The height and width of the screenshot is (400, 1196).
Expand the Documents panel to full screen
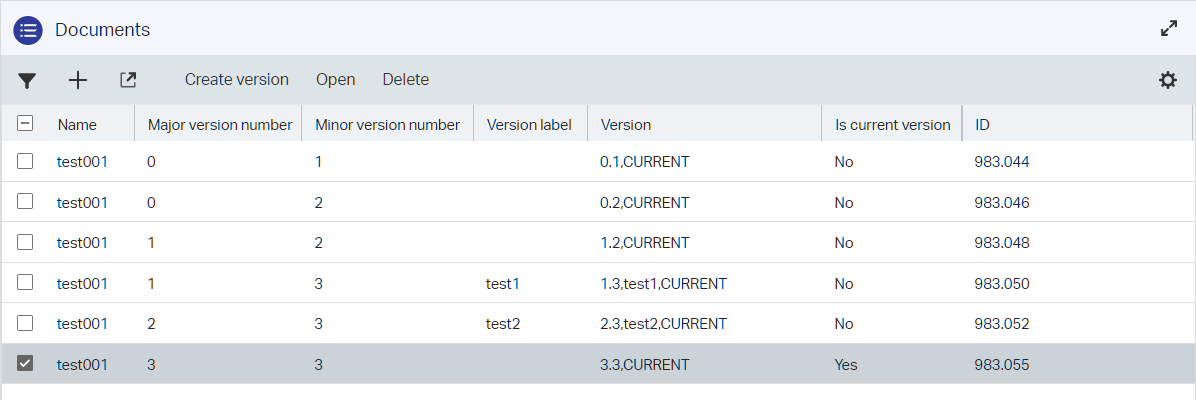1168,29
